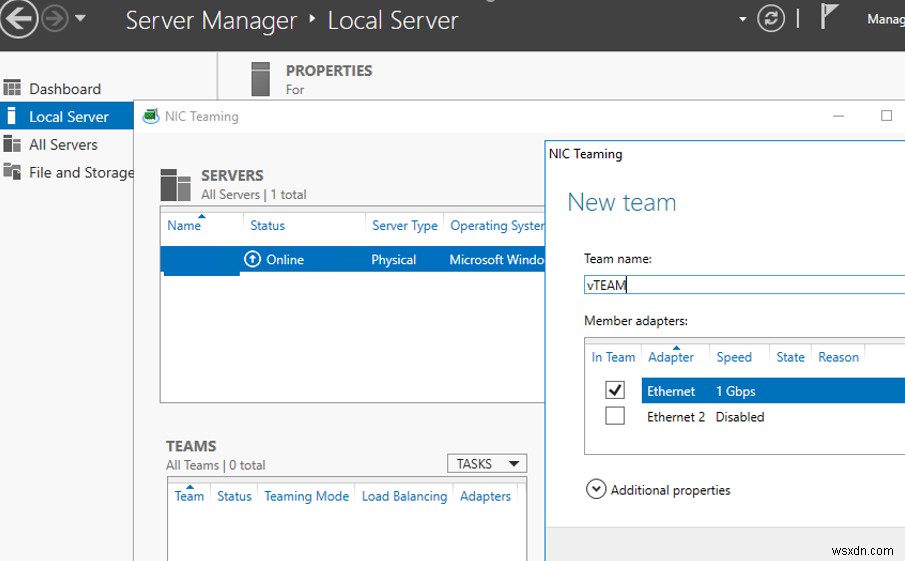Sort teams by Team column
Image resolution: width=905 pixels, height=561 pixels.
pos(189,496)
